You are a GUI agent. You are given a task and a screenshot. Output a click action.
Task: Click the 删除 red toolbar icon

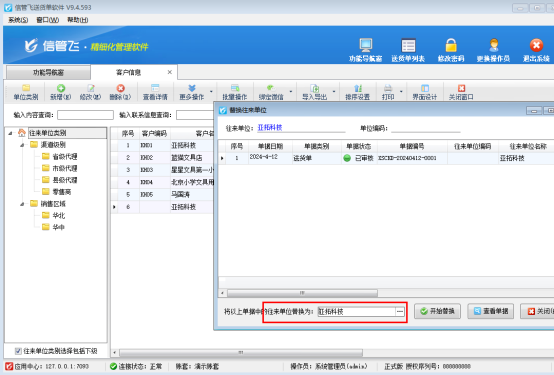click(x=120, y=88)
